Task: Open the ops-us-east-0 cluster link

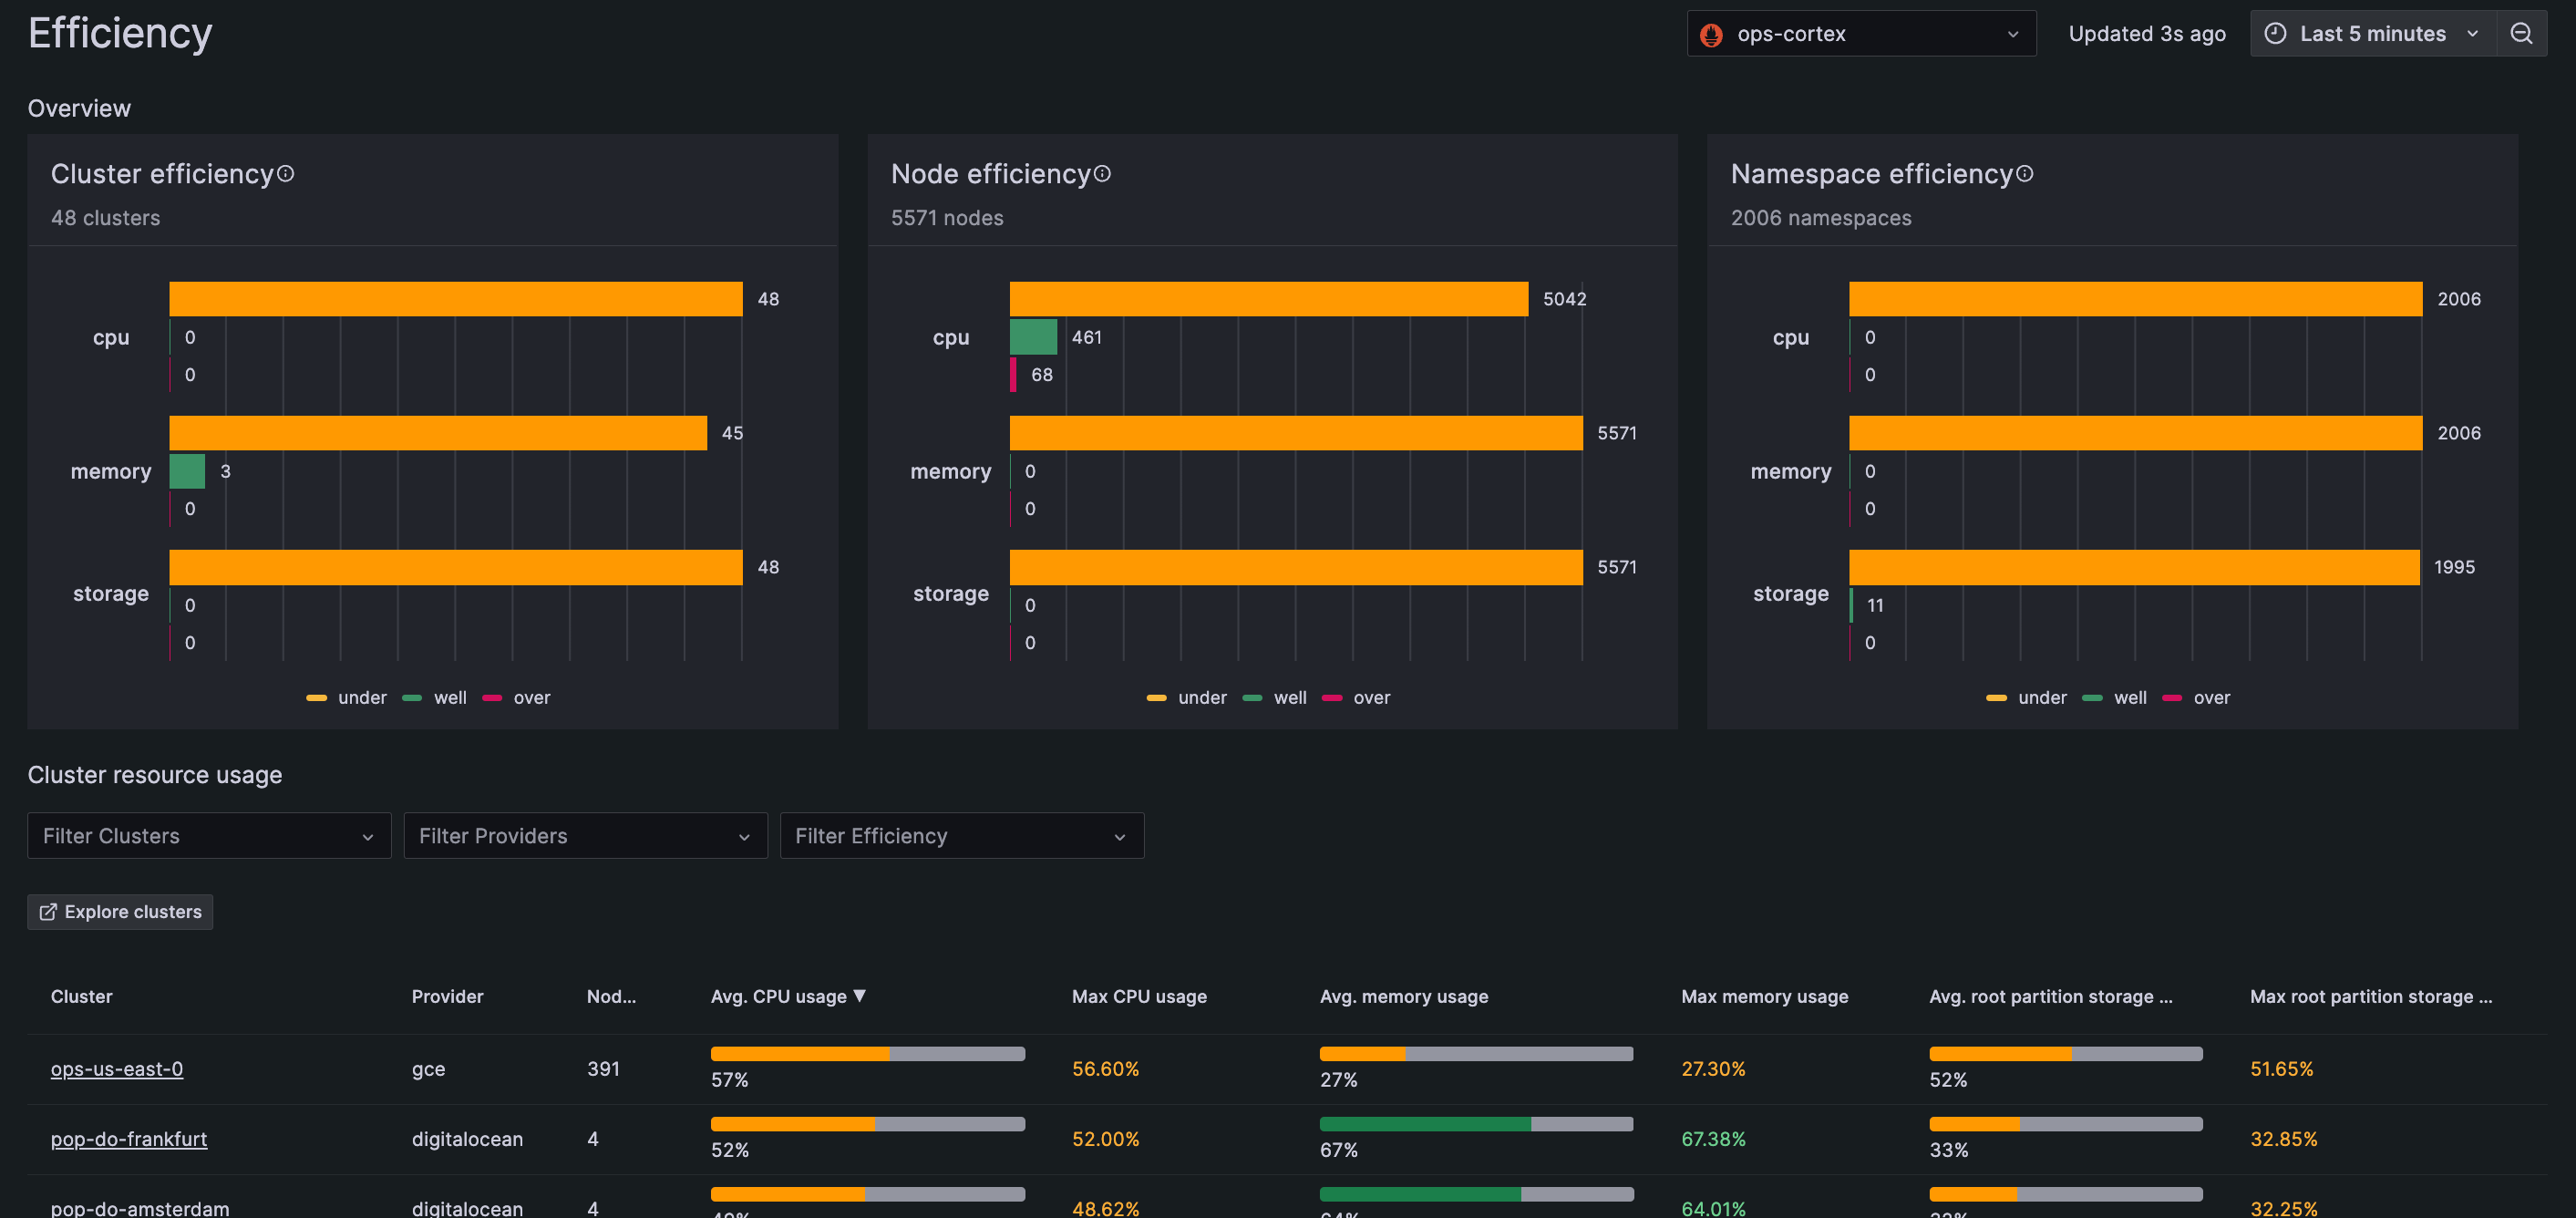Action: pyautogui.click(x=117, y=1069)
